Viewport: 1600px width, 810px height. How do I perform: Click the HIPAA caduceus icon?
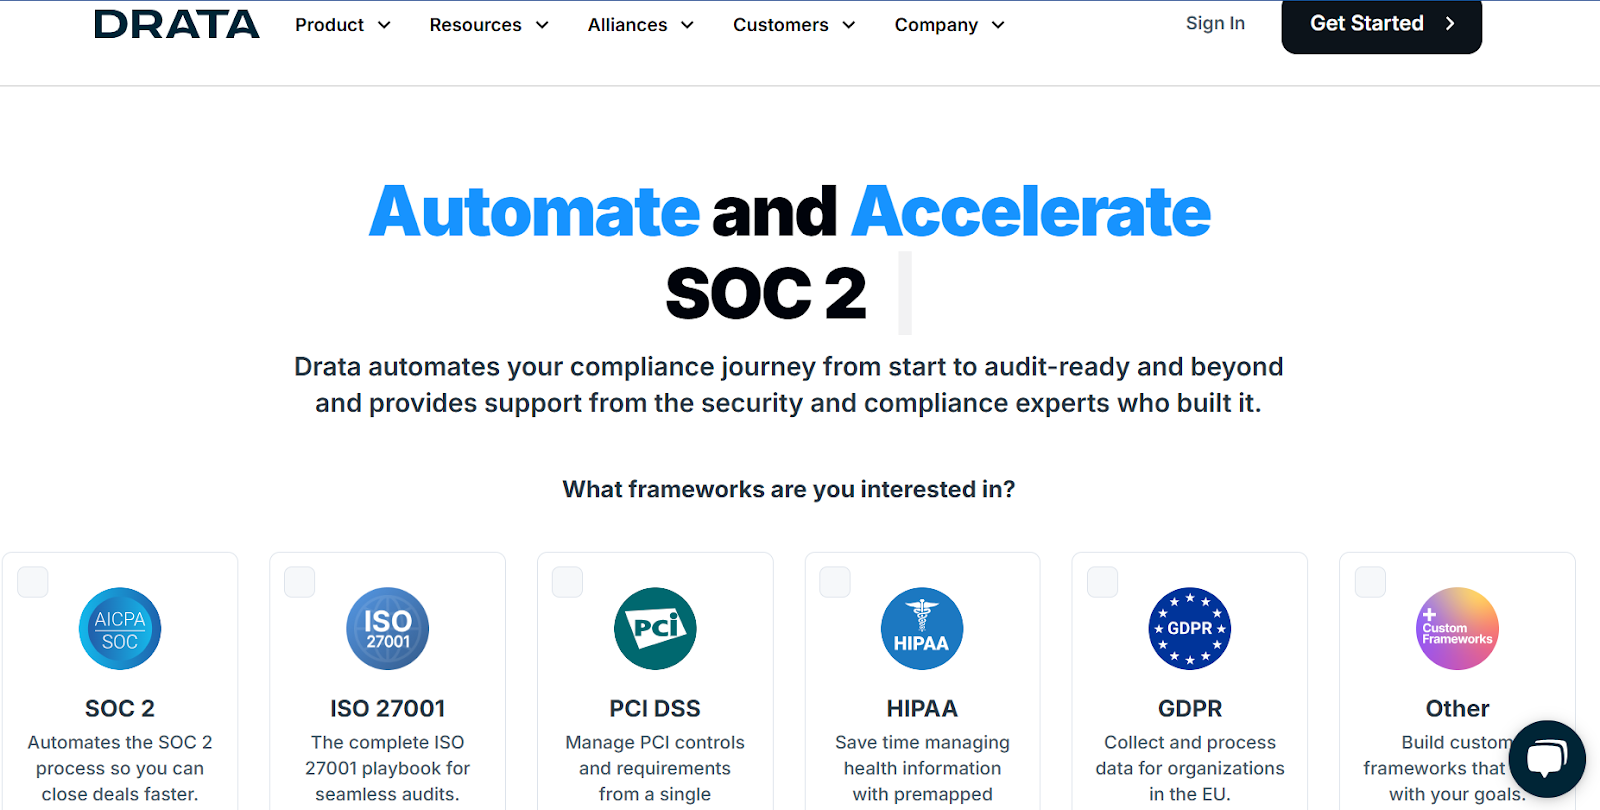tap(922, 628)
